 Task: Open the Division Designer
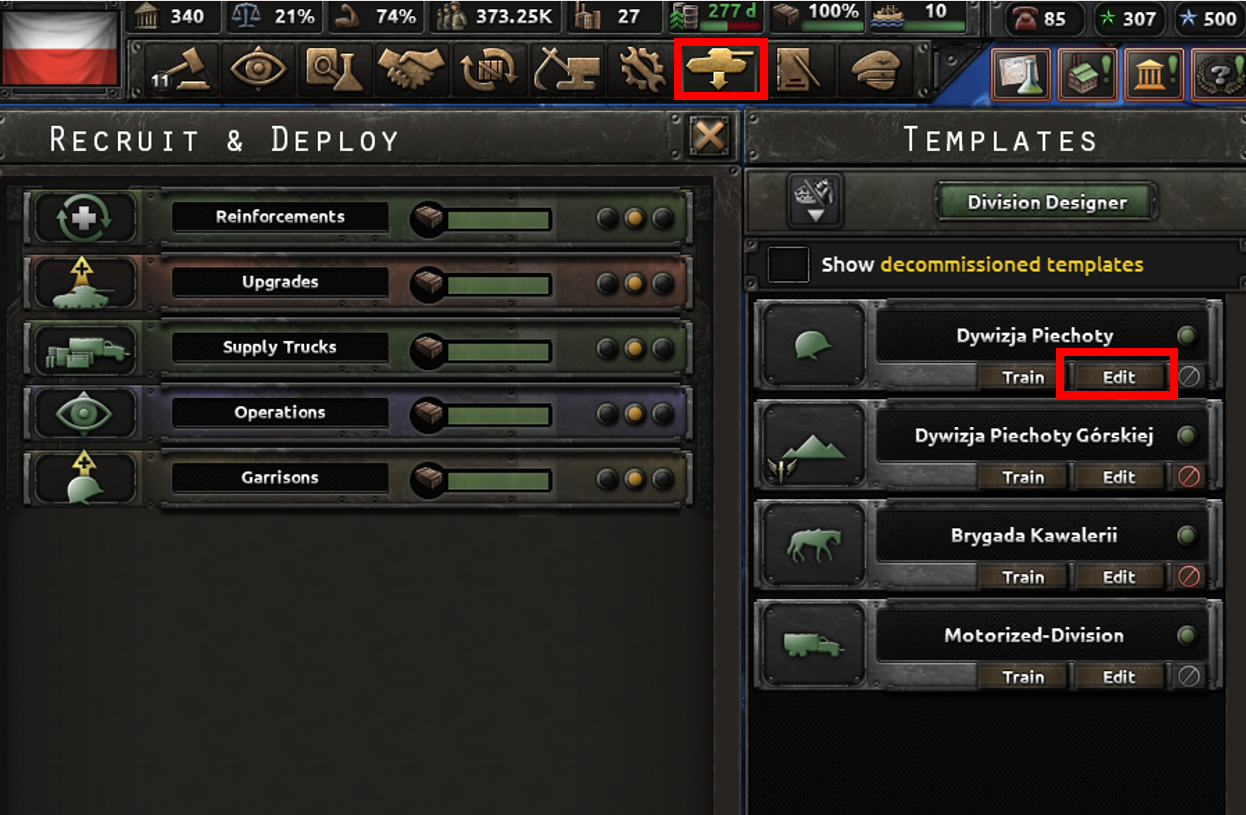[1047, 203]
